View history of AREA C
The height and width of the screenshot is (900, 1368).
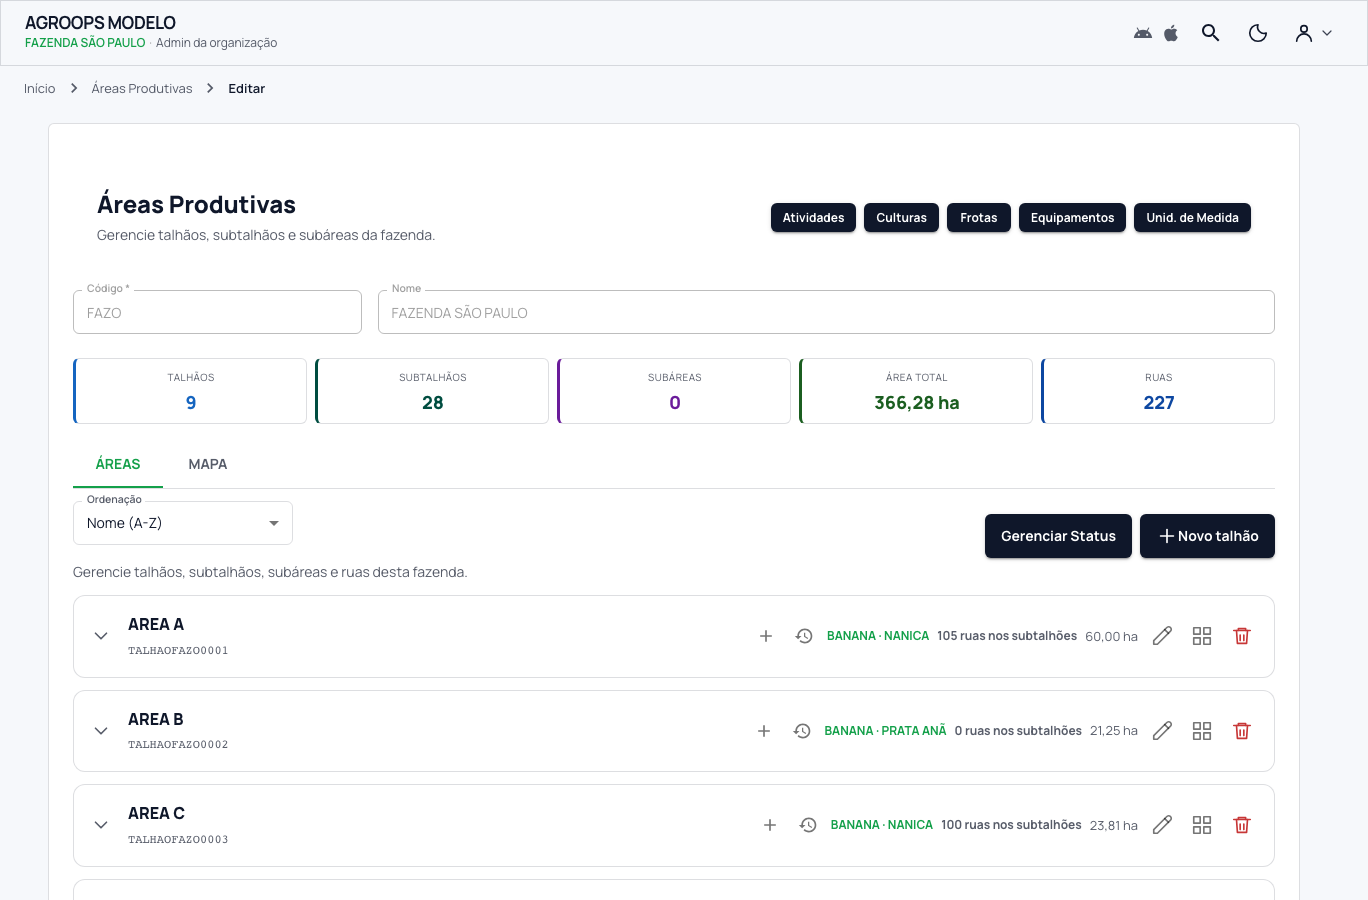point(808,825)
